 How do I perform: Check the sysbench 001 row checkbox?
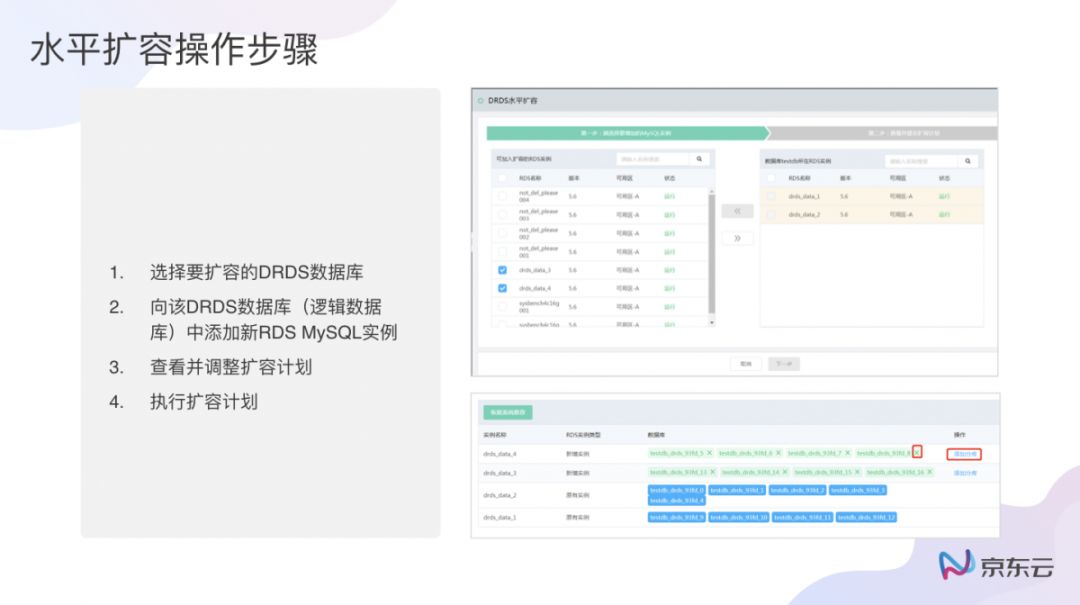pos(502,307)
